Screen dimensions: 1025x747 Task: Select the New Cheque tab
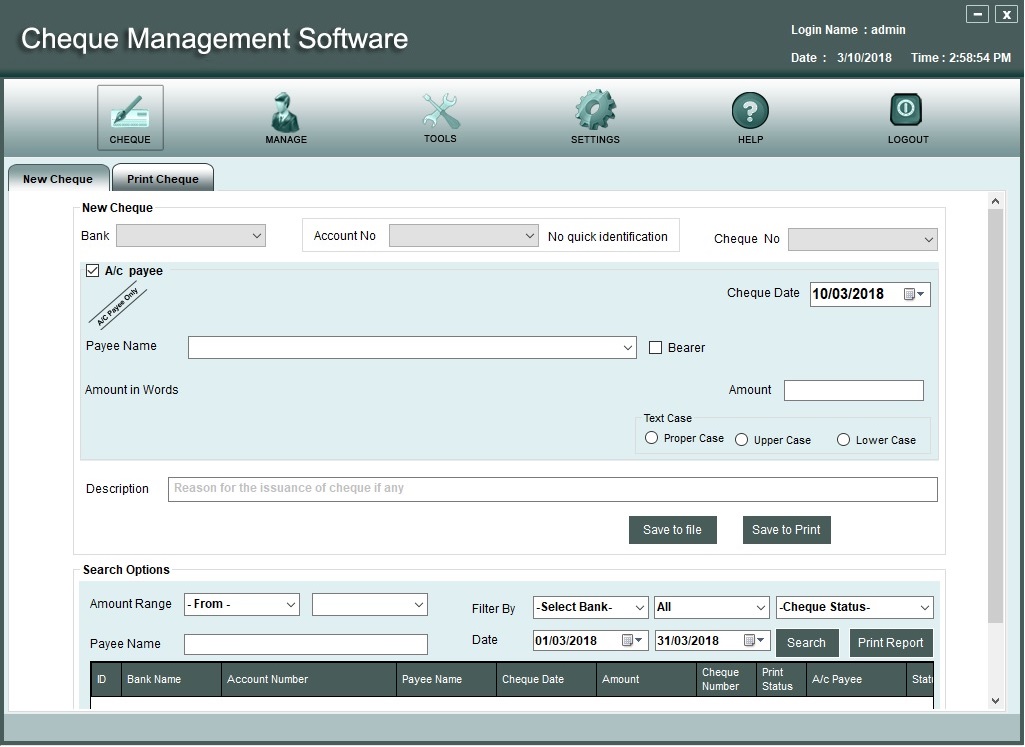click(x=58, y=179)
